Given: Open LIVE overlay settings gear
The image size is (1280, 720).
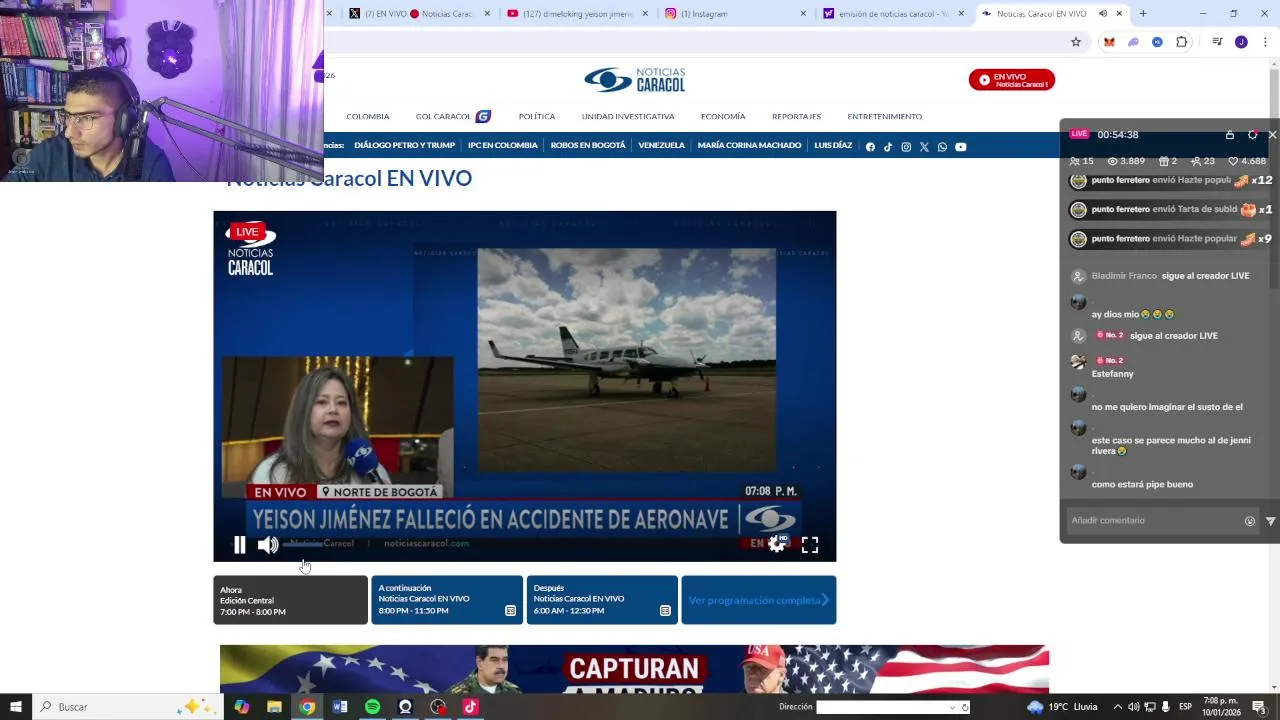Looking at the screenshot, I should (x=1252, y=135).
